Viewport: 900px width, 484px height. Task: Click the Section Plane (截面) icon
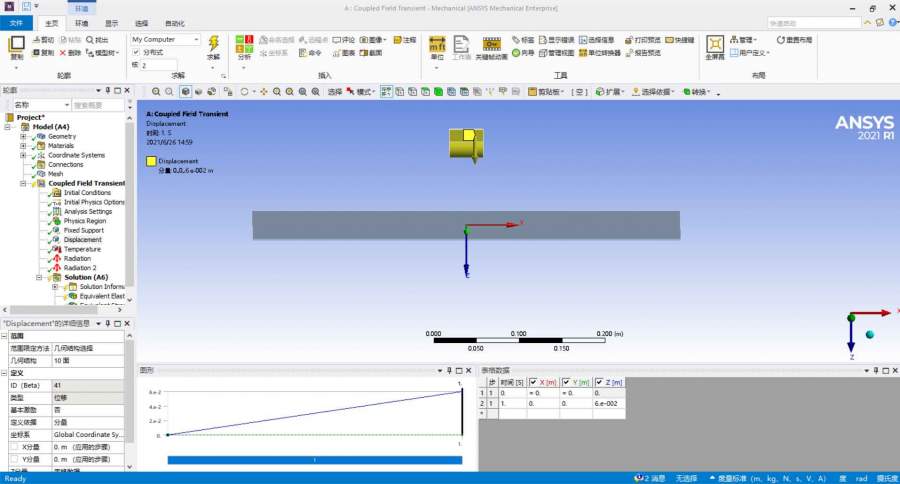(x=371, y=53)
